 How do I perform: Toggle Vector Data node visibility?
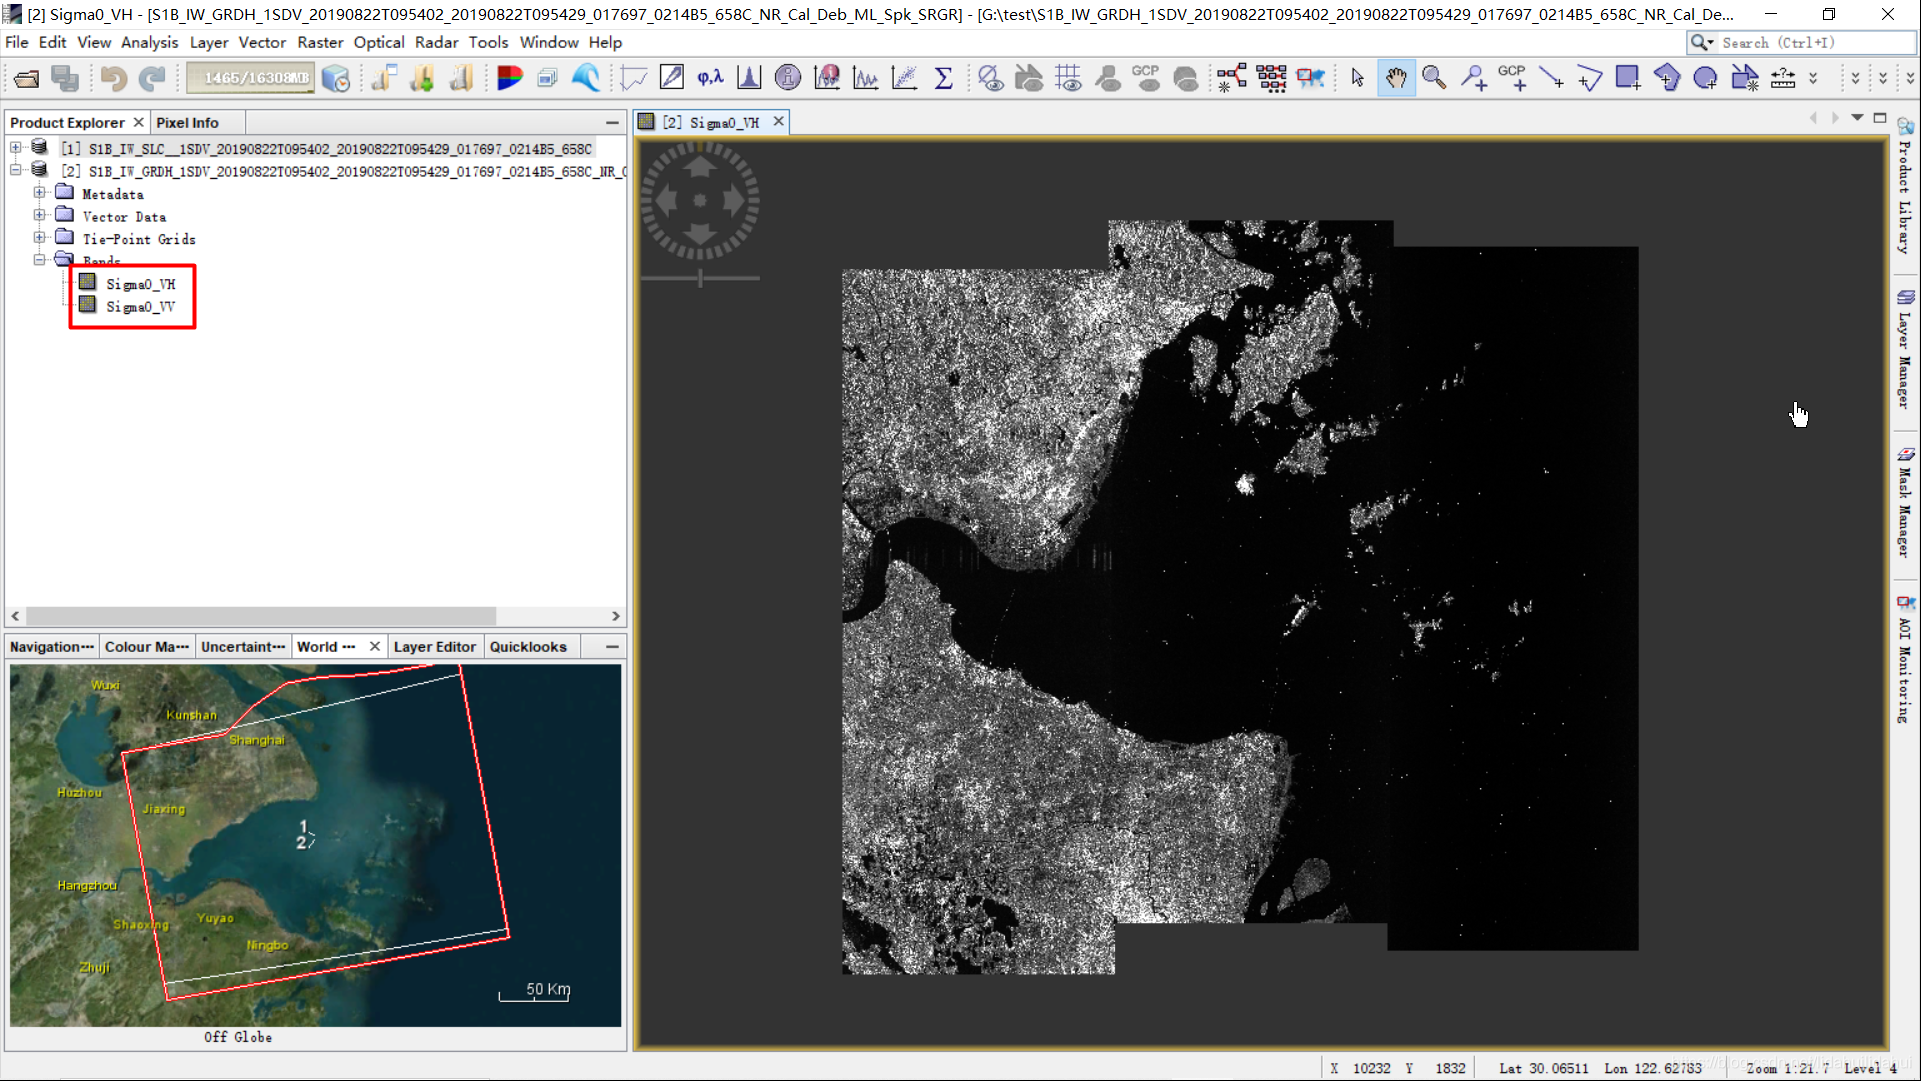coord(40,215)
